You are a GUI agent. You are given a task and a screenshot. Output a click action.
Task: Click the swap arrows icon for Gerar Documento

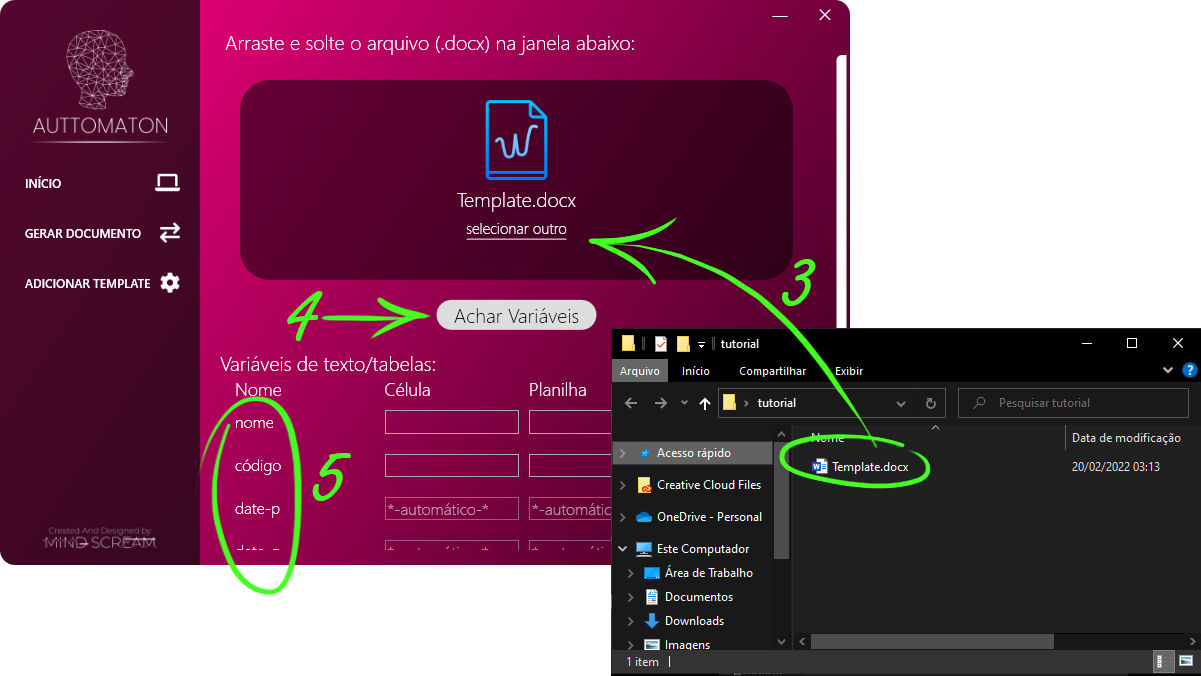[x=170, y=233]
